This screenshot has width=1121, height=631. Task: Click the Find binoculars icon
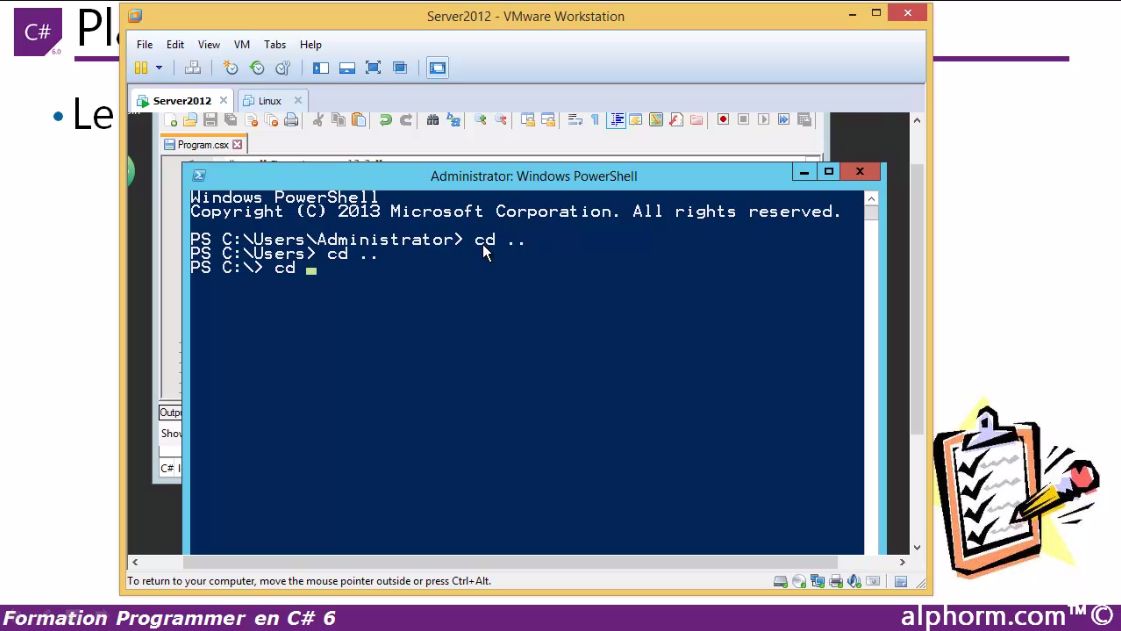coord(433,120)
